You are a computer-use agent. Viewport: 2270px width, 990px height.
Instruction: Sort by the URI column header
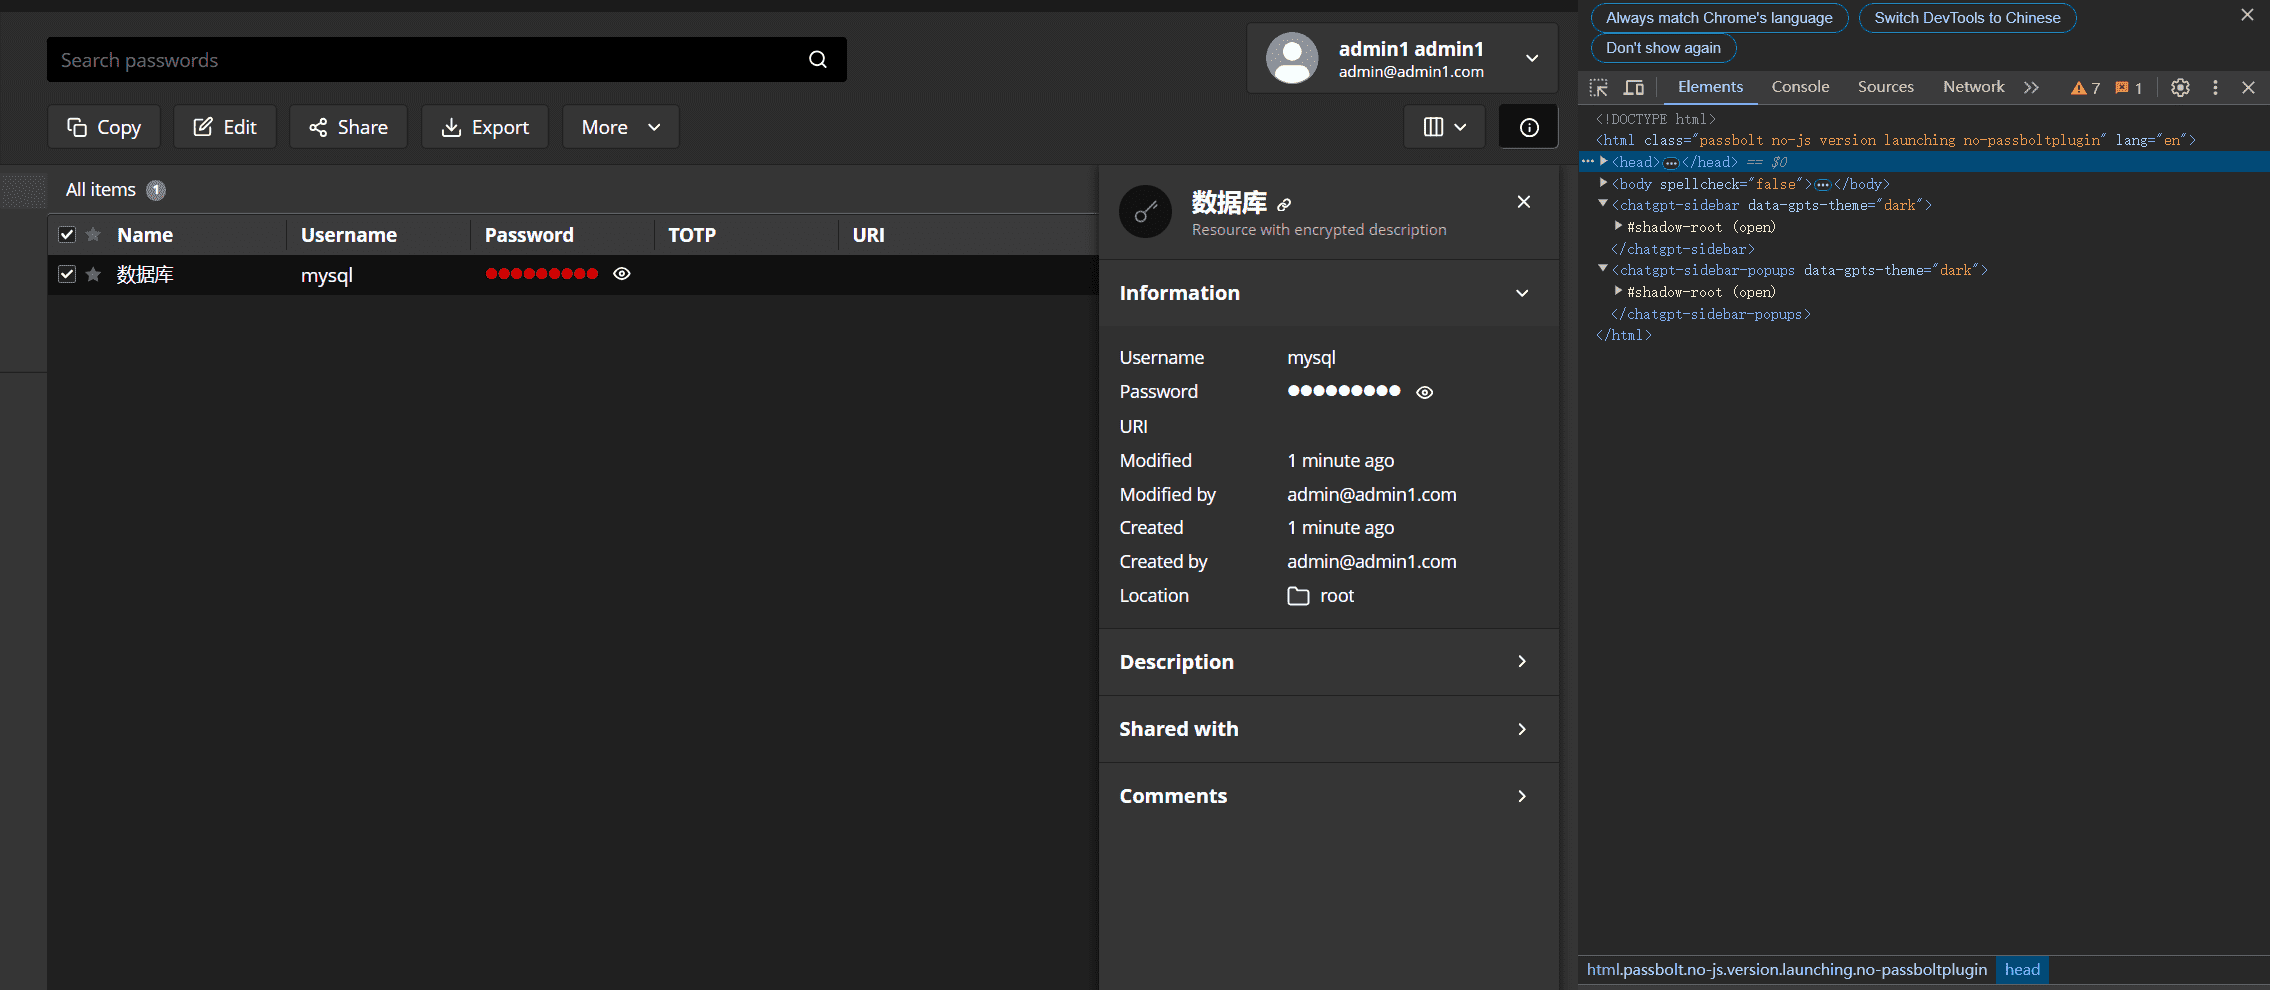(x=868, y=235)
